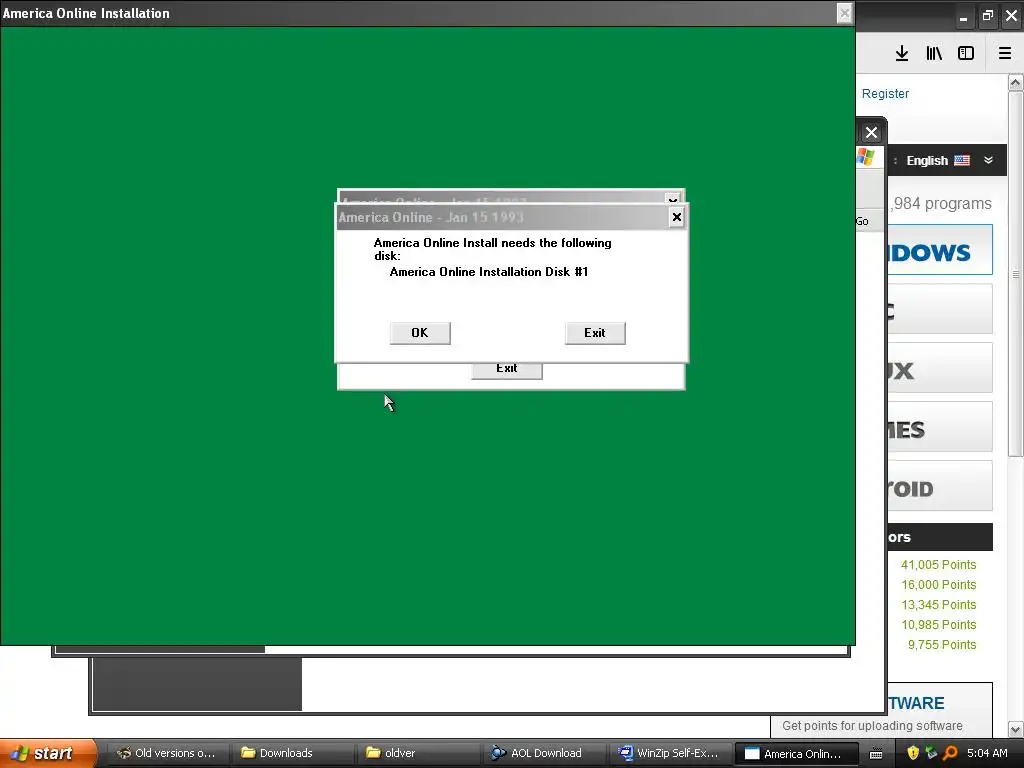This screenshot has width=1024, height=768.
Task: Expand the English language dropdown
Action: [x=988, y=160]
